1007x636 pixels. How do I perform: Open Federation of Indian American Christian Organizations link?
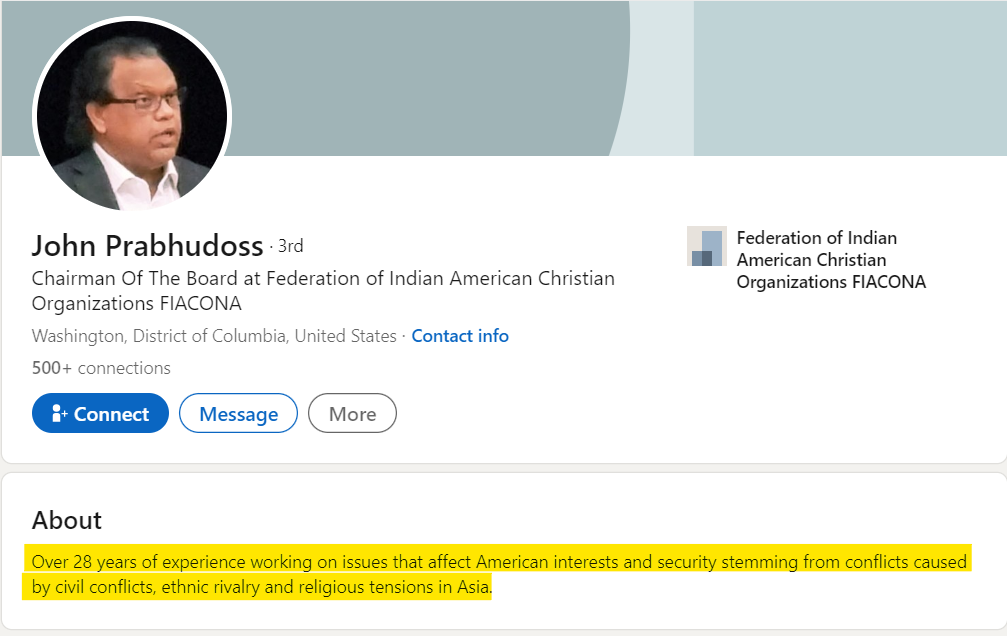(831, 260)
